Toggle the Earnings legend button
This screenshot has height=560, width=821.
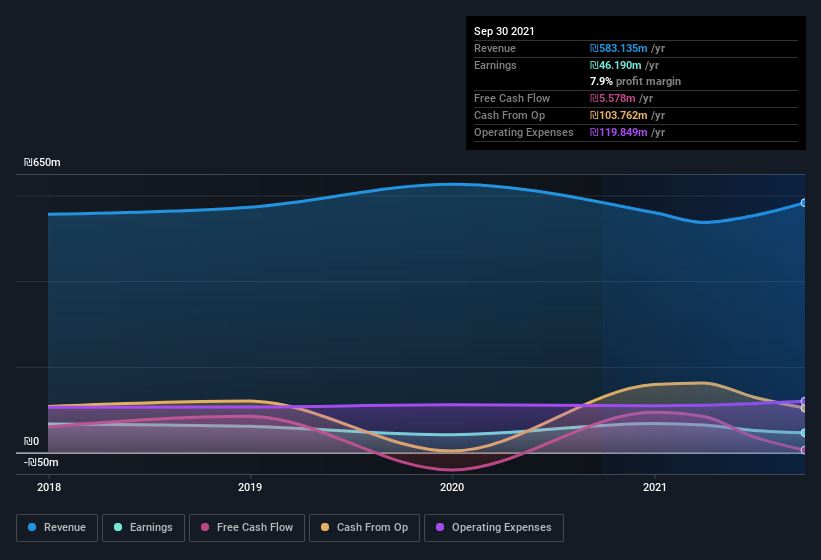pyautogui.click(x=143, y=528)
